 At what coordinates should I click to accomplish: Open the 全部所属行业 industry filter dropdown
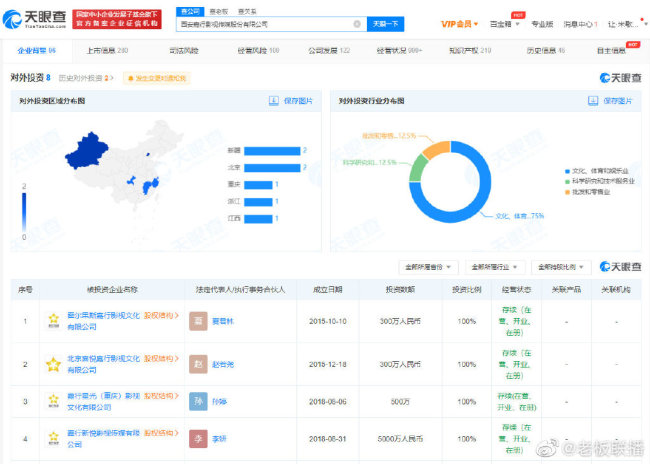click(495, 267)
